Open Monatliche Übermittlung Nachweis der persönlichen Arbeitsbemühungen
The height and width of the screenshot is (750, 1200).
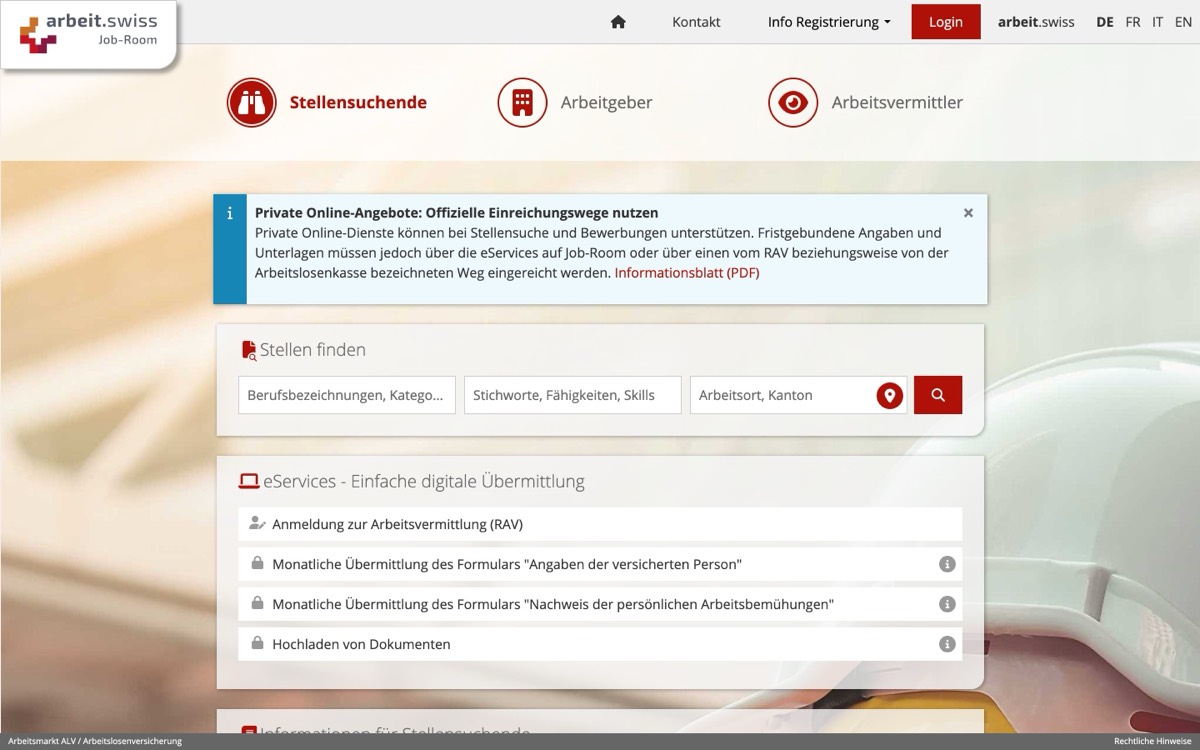point(600,604)
